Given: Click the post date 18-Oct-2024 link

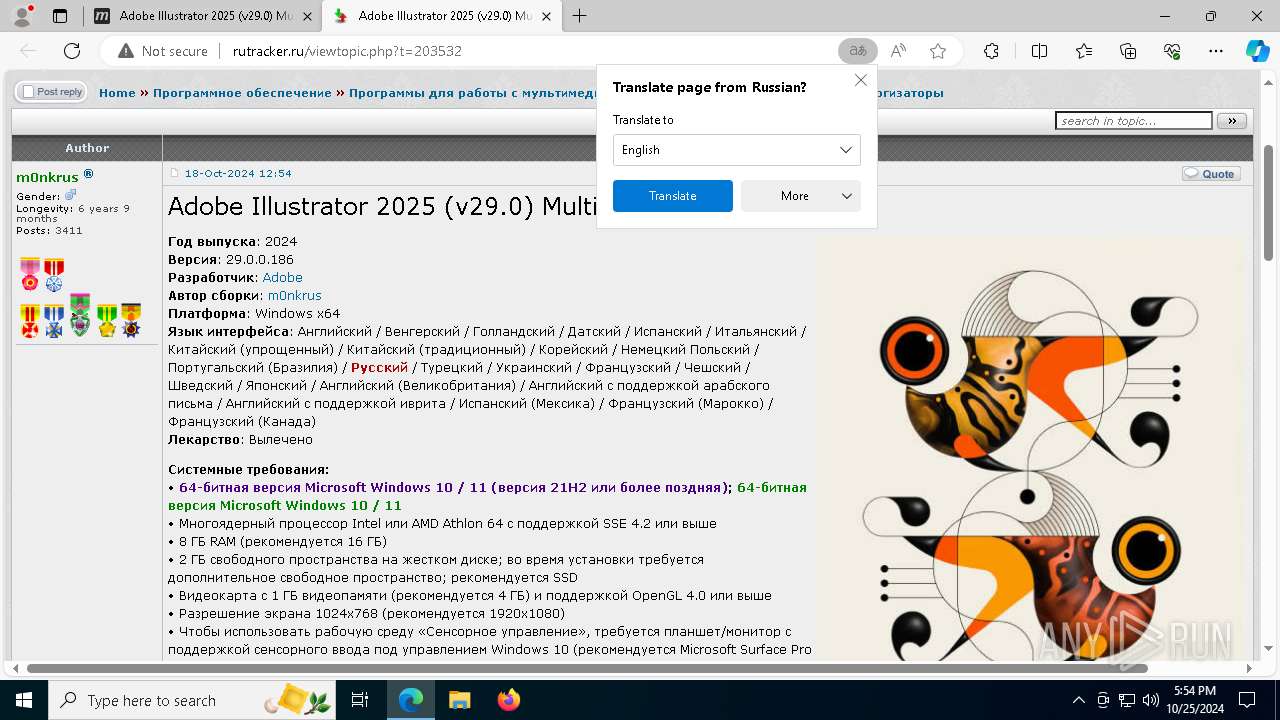Looking at the screenshot, I should tap(238, 173).
